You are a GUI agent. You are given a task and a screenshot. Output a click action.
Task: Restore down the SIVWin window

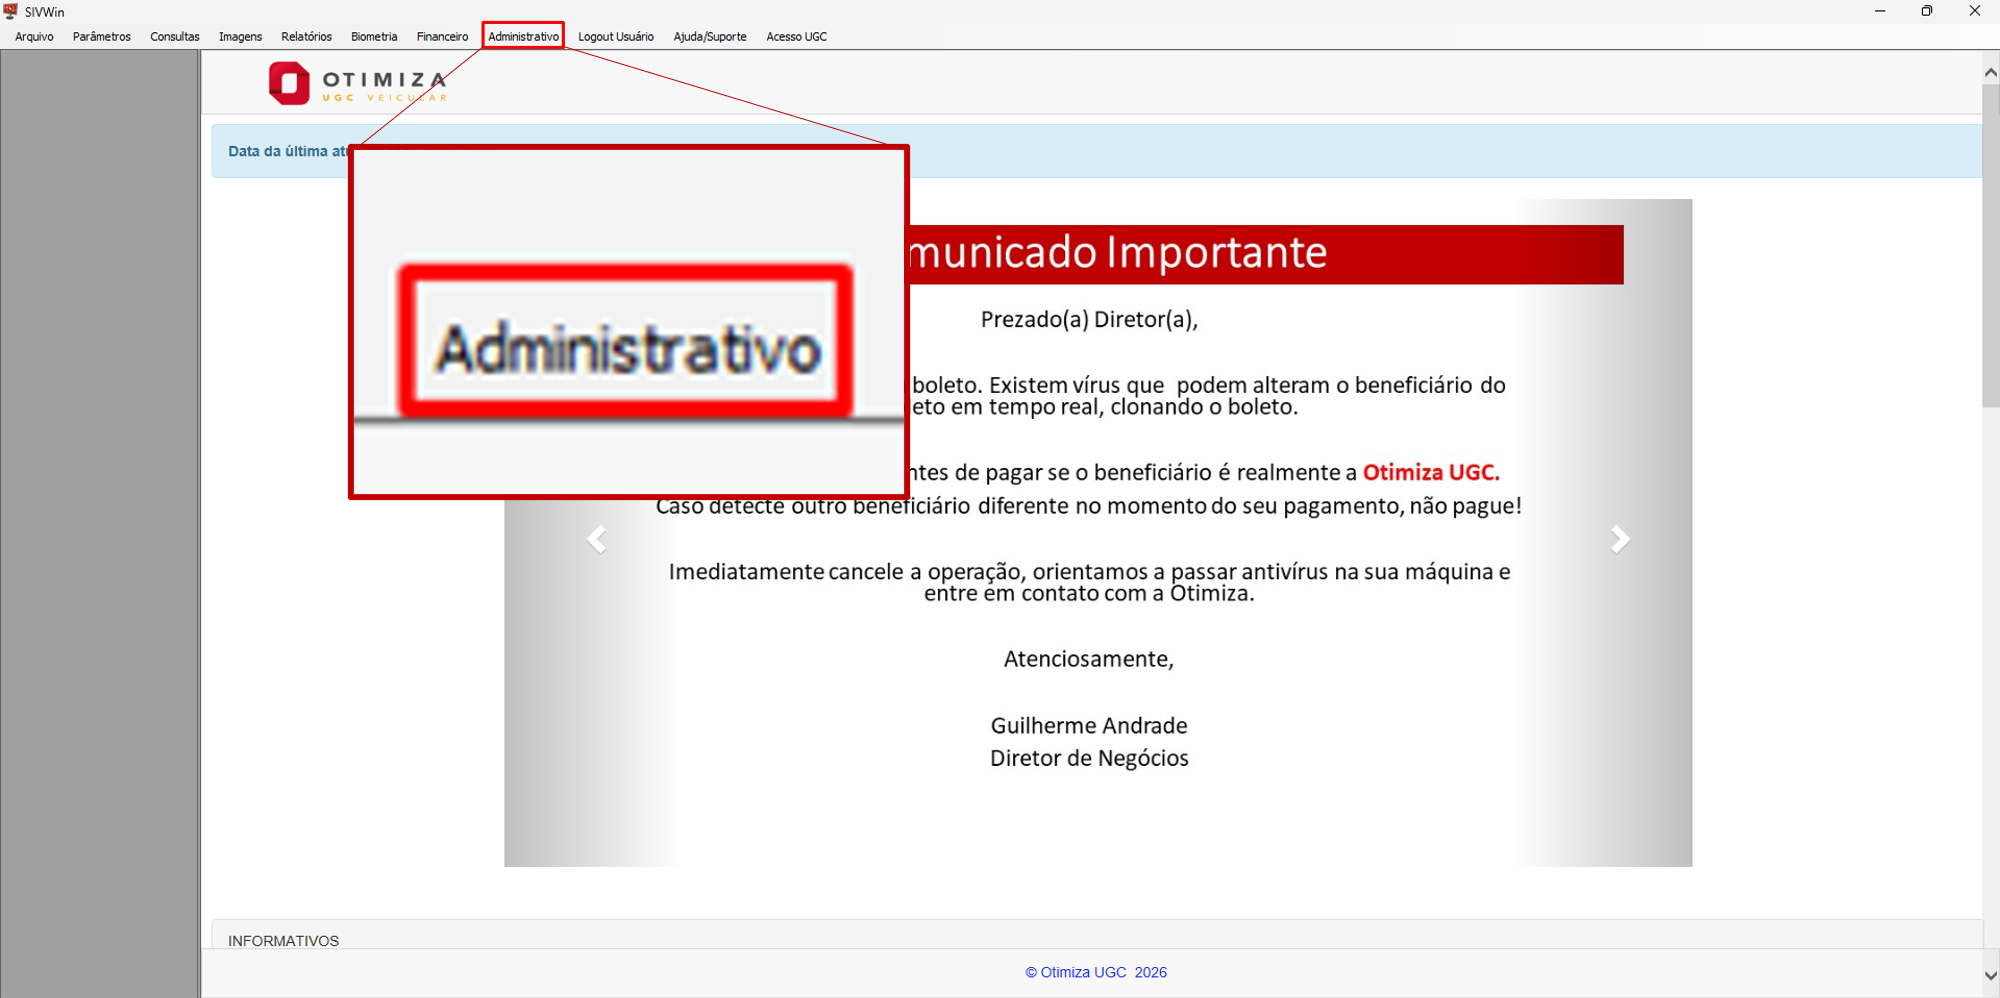point(1927,11)
